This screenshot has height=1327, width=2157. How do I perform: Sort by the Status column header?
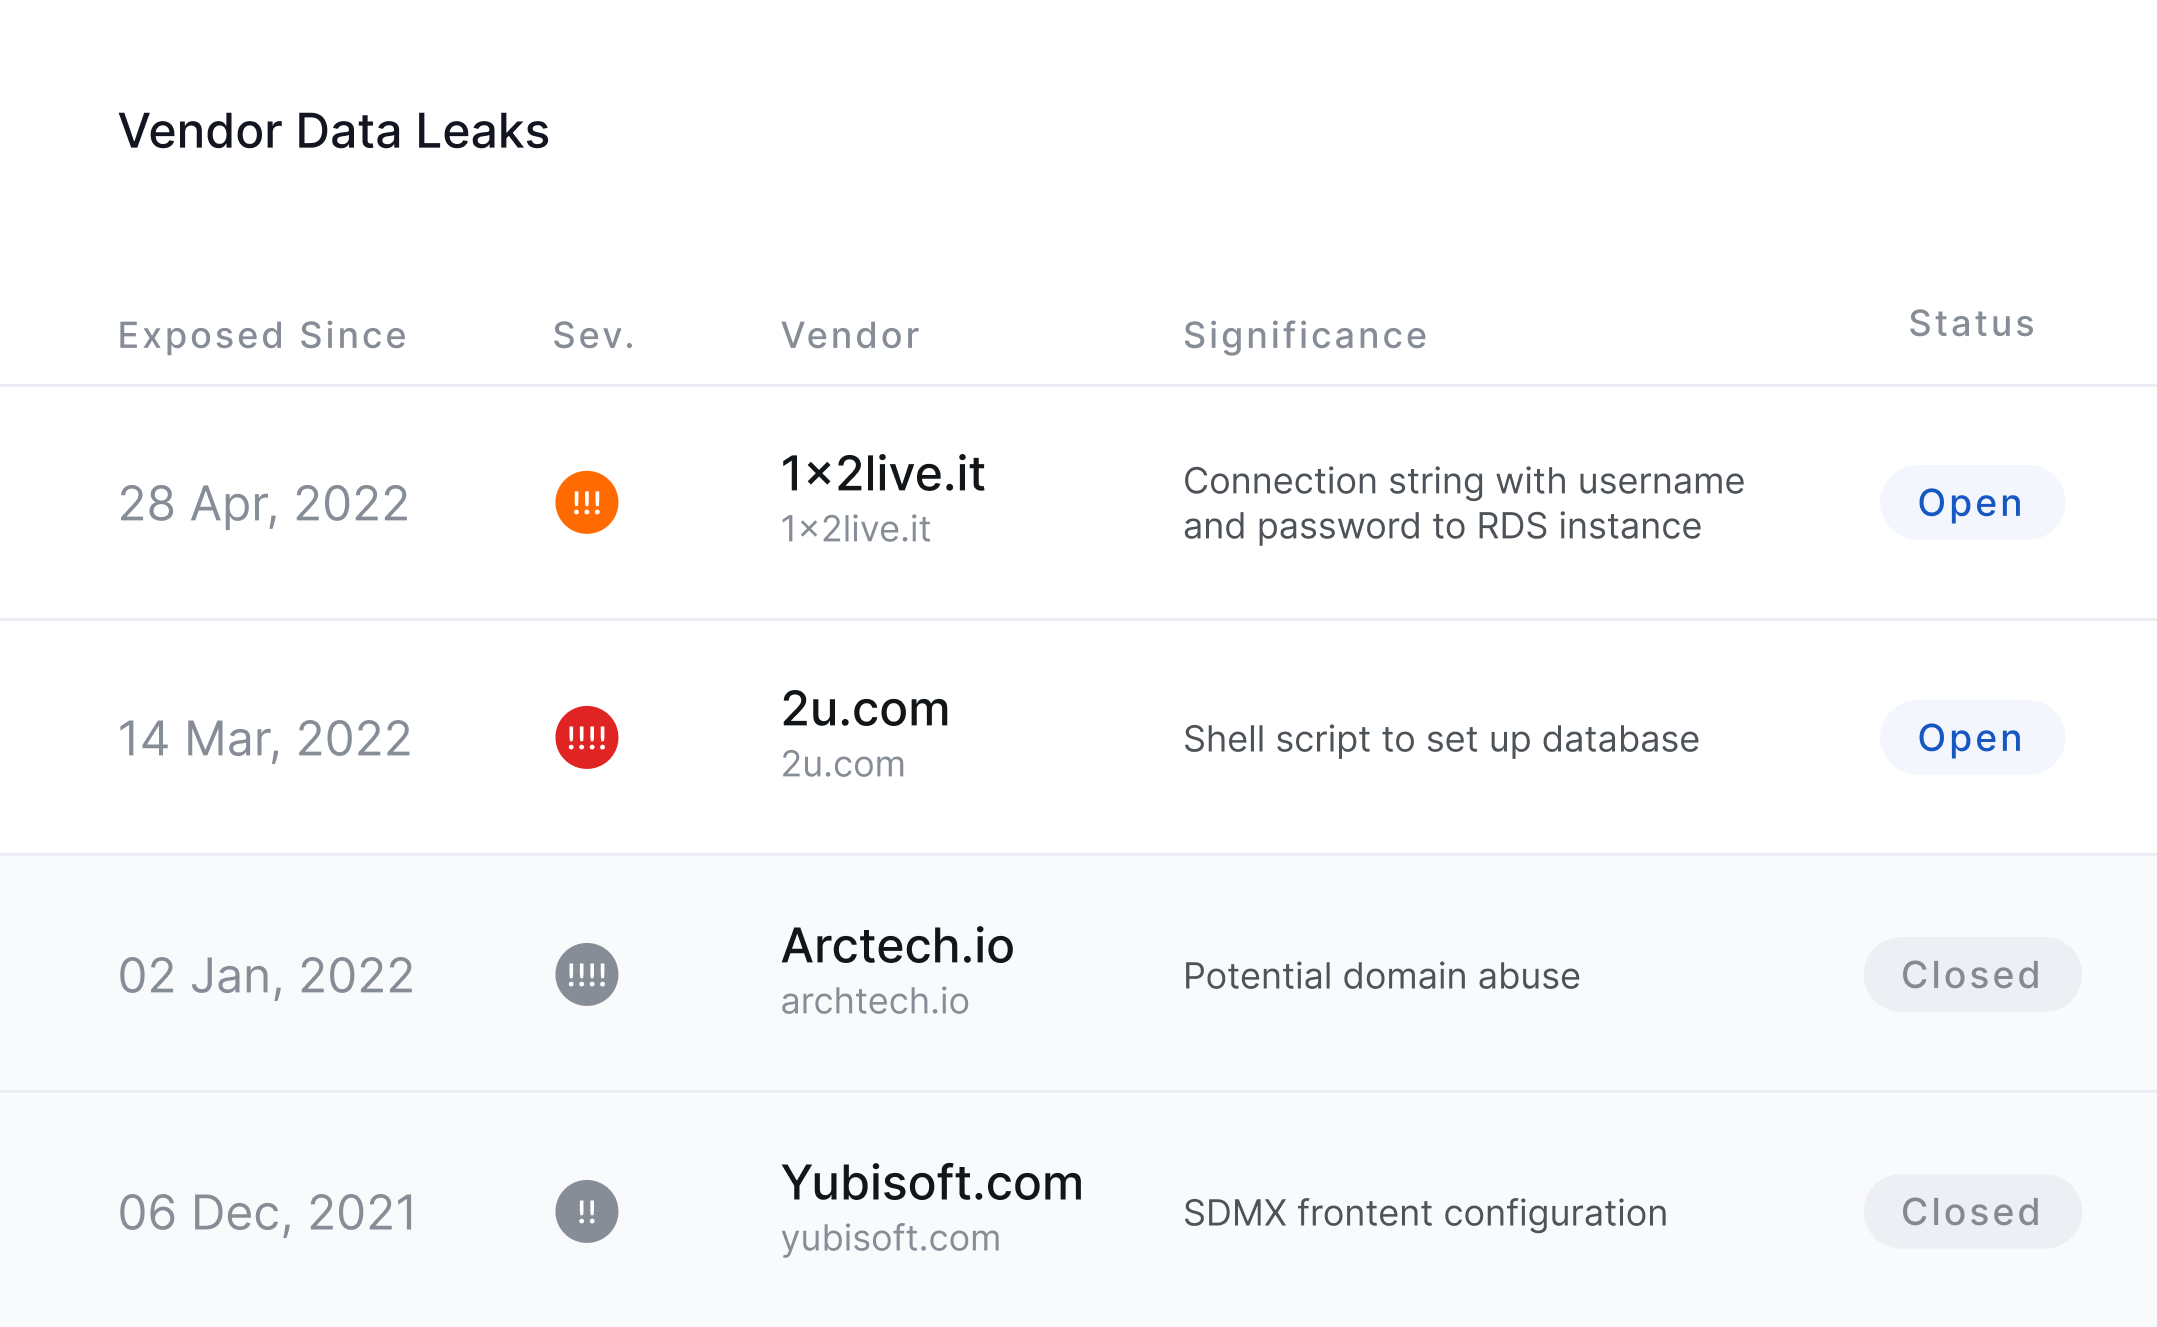(1972, 323)
